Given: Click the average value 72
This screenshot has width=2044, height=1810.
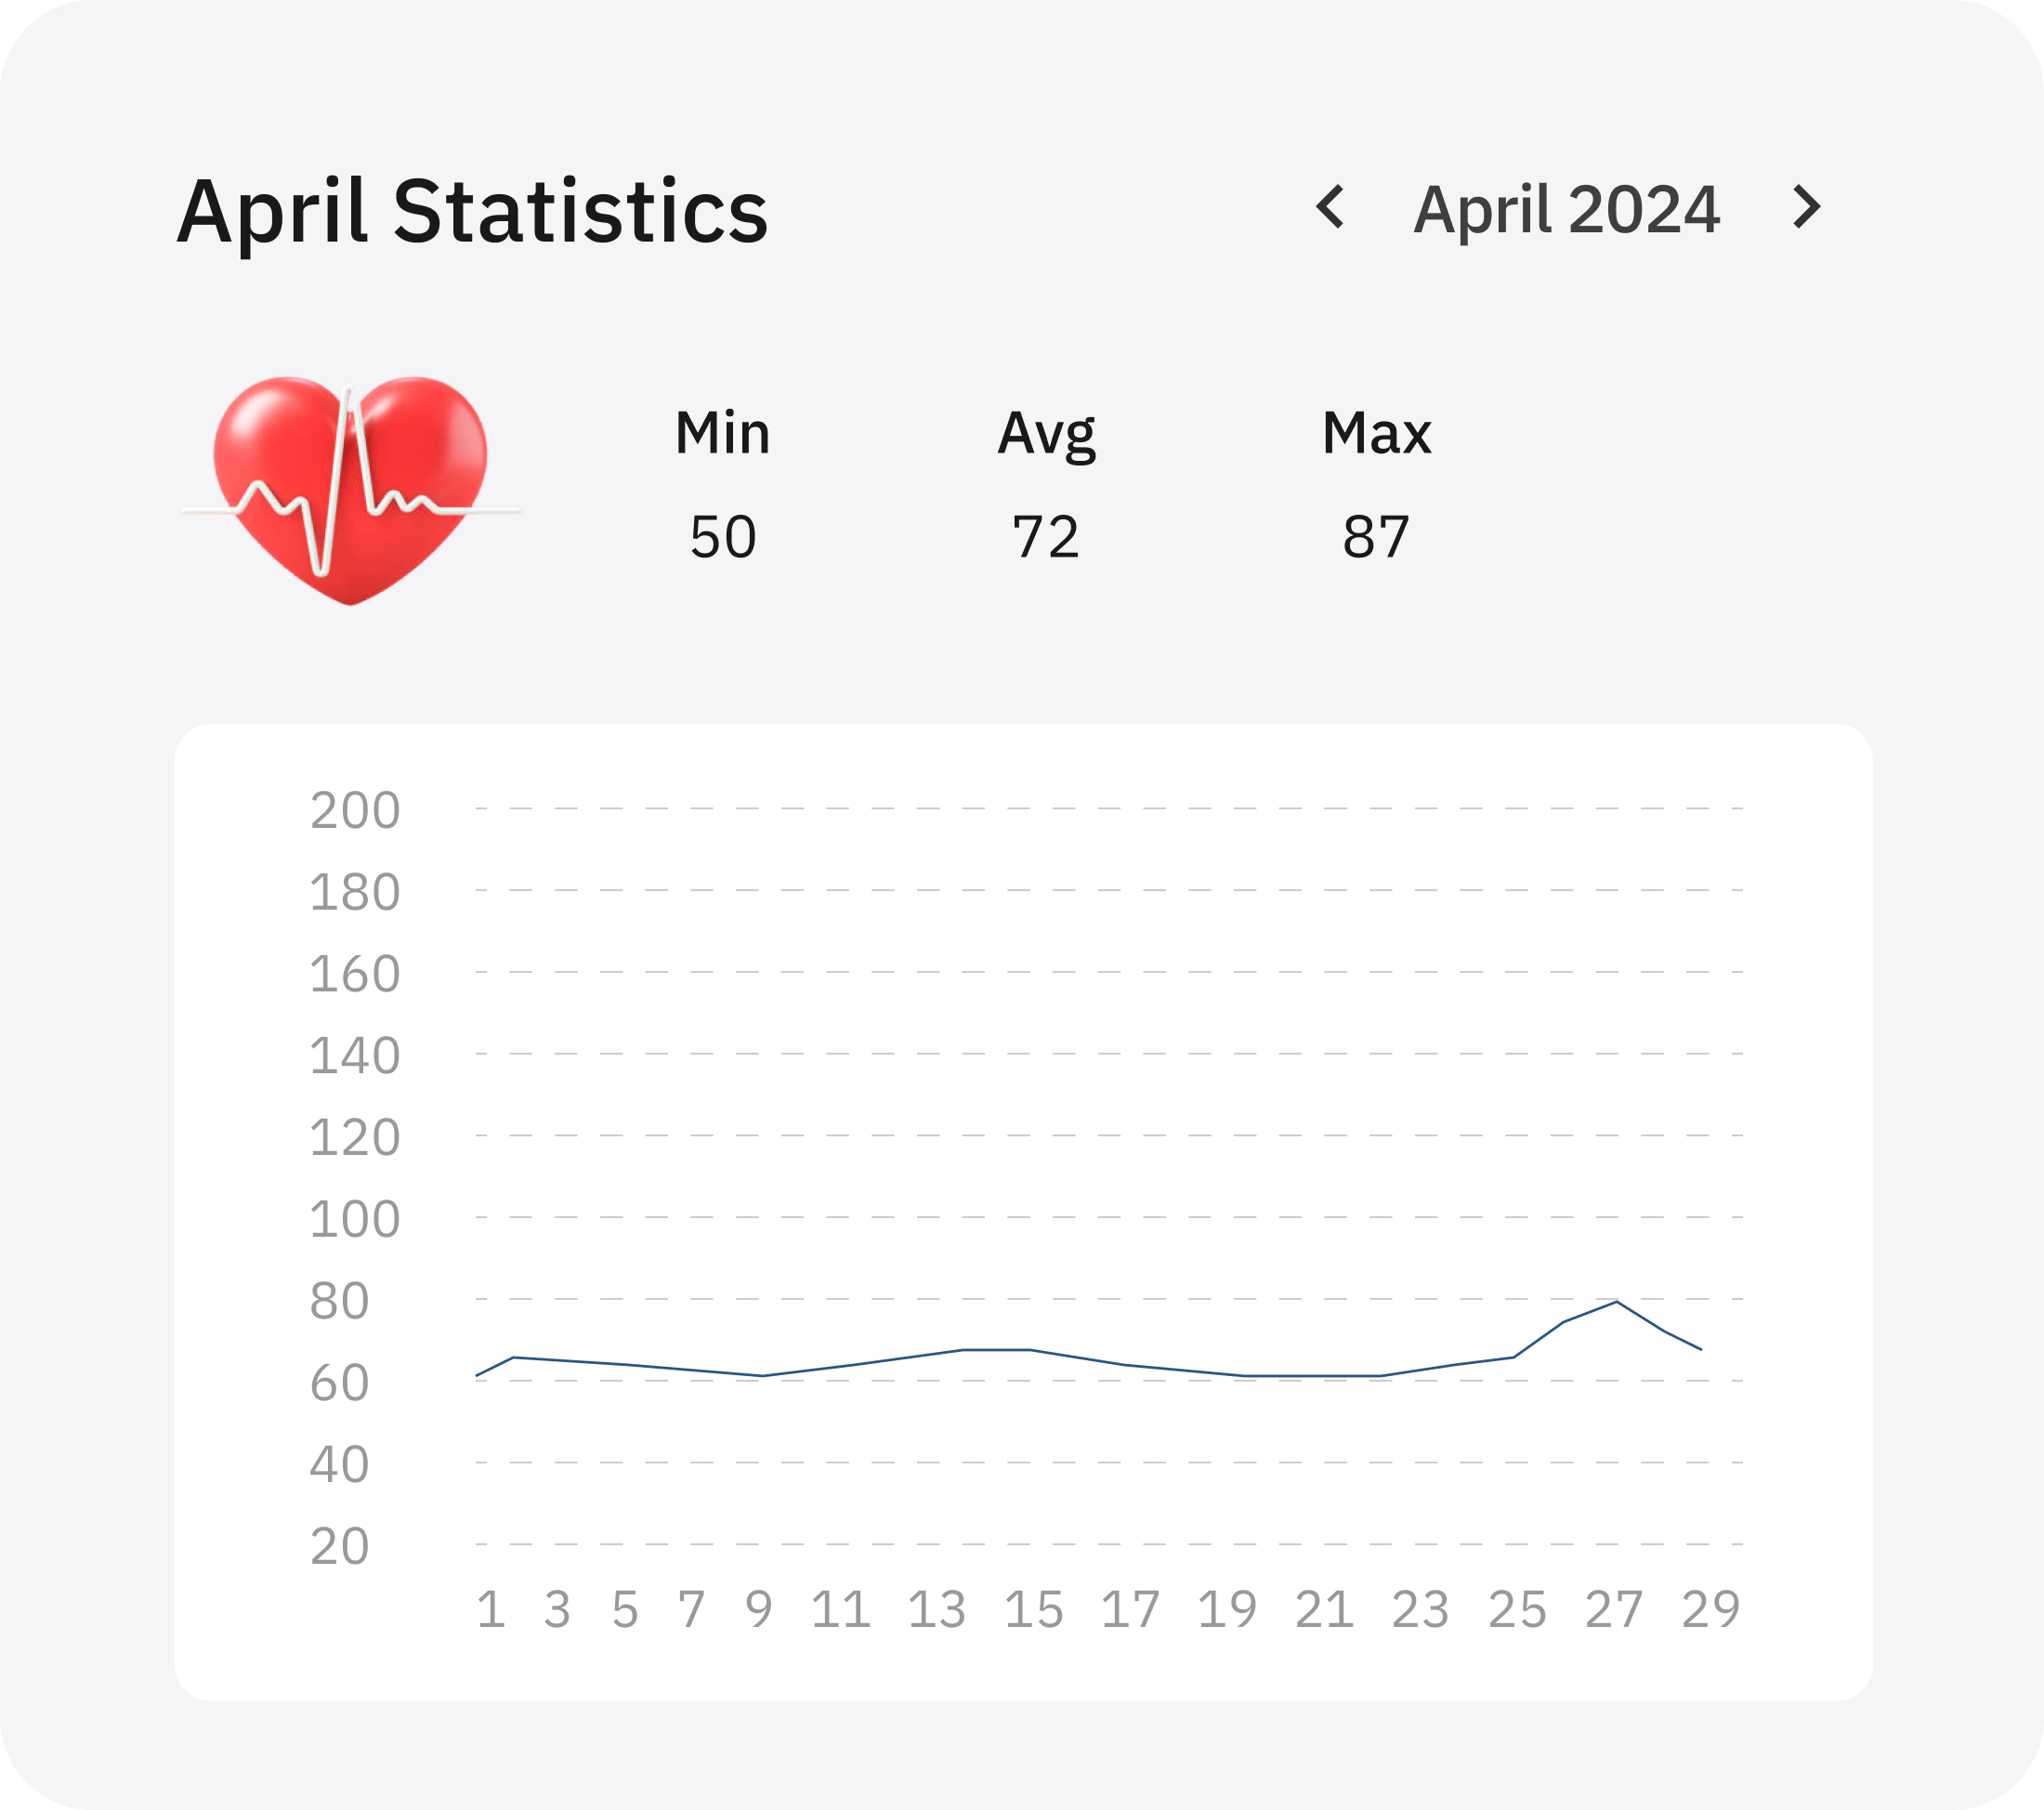Looking at the screenshot, I should (x=1046, y=537).
